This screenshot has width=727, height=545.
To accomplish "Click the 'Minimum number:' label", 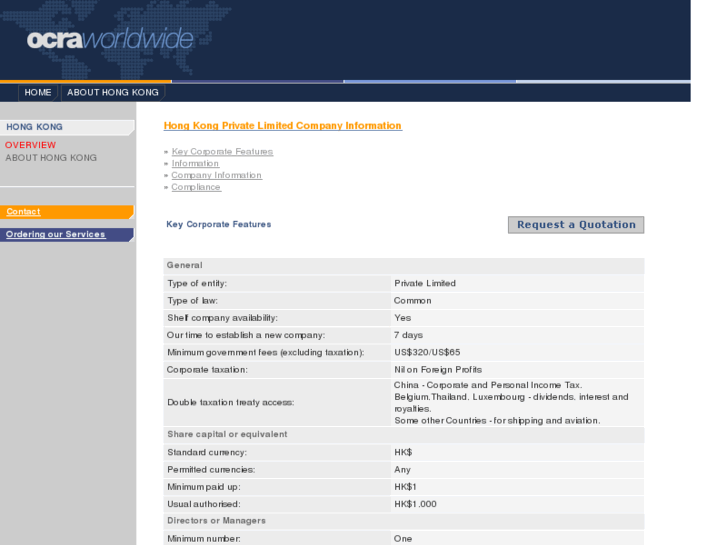I will point(204,539).
